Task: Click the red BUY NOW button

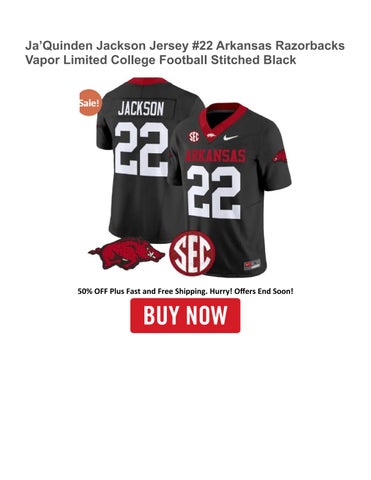Action: click(x=185, y=315)
